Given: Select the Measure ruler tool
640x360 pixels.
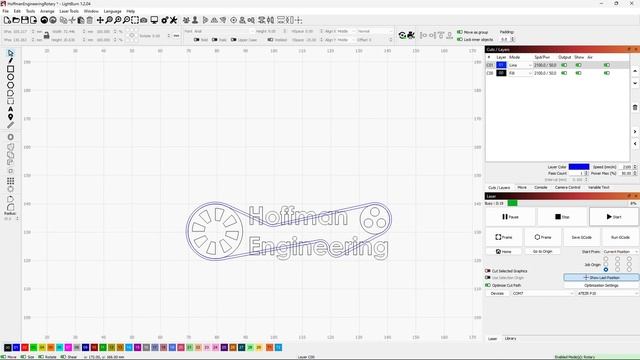Looking at the screenshot, I should [11, 125].
